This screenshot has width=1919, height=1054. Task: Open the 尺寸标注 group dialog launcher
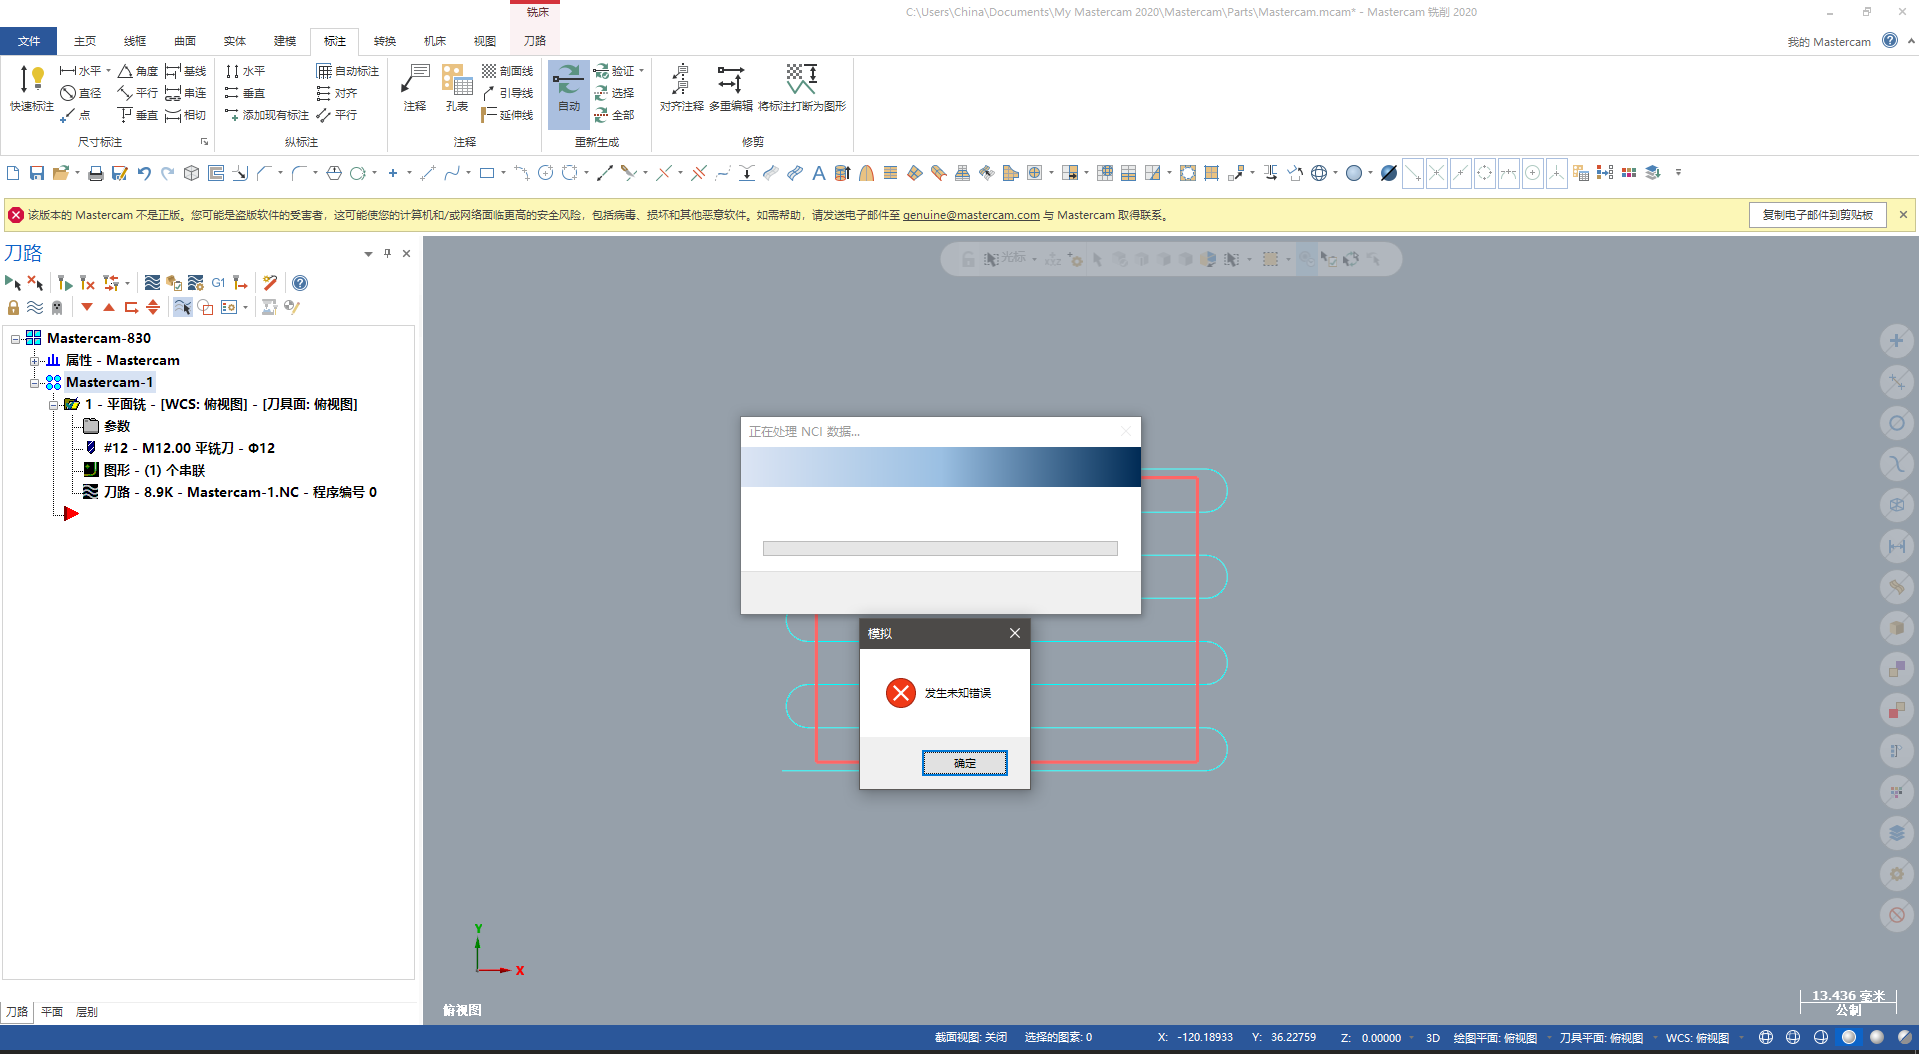(x=204, y=142)
